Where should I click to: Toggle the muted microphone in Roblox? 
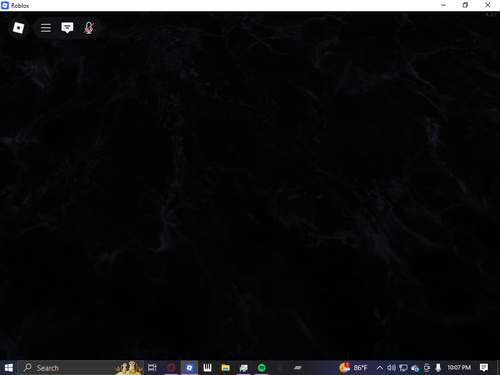point(89,28)
